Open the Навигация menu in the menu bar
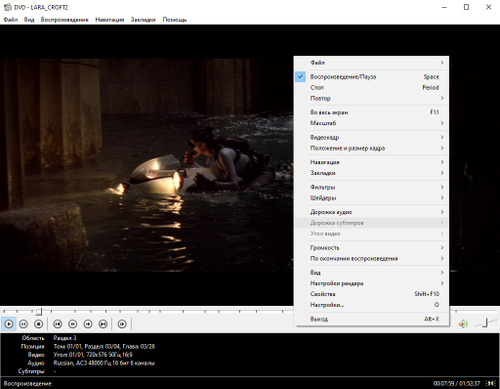Viewport: 500px width, 389px height. (109, 20)
